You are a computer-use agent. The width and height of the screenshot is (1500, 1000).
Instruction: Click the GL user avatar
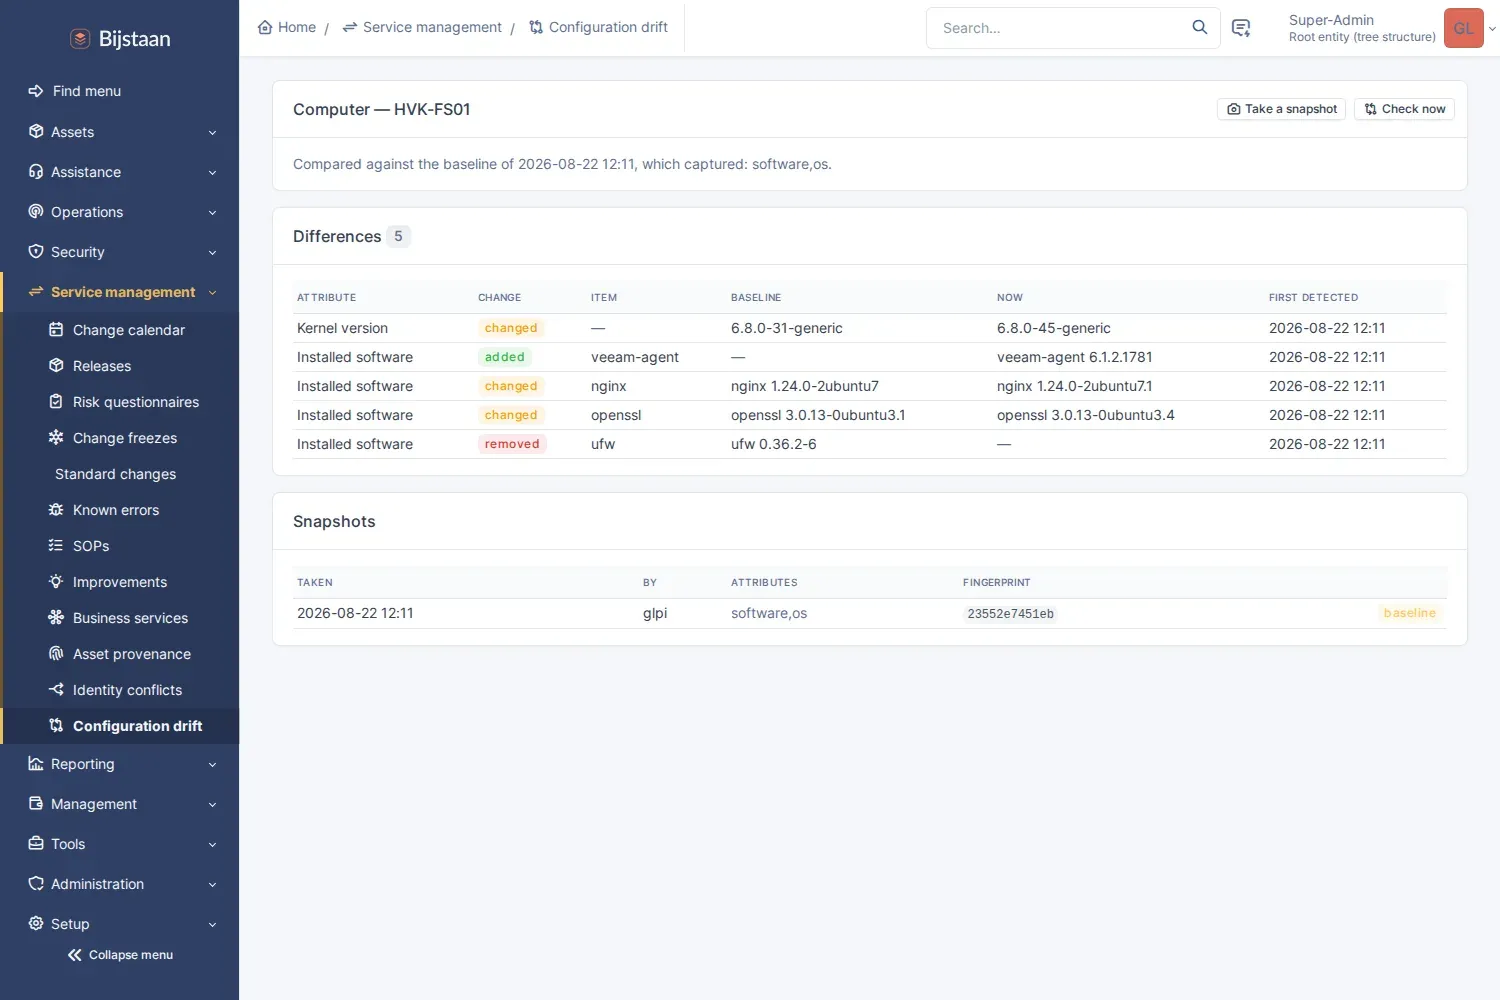1464,28
